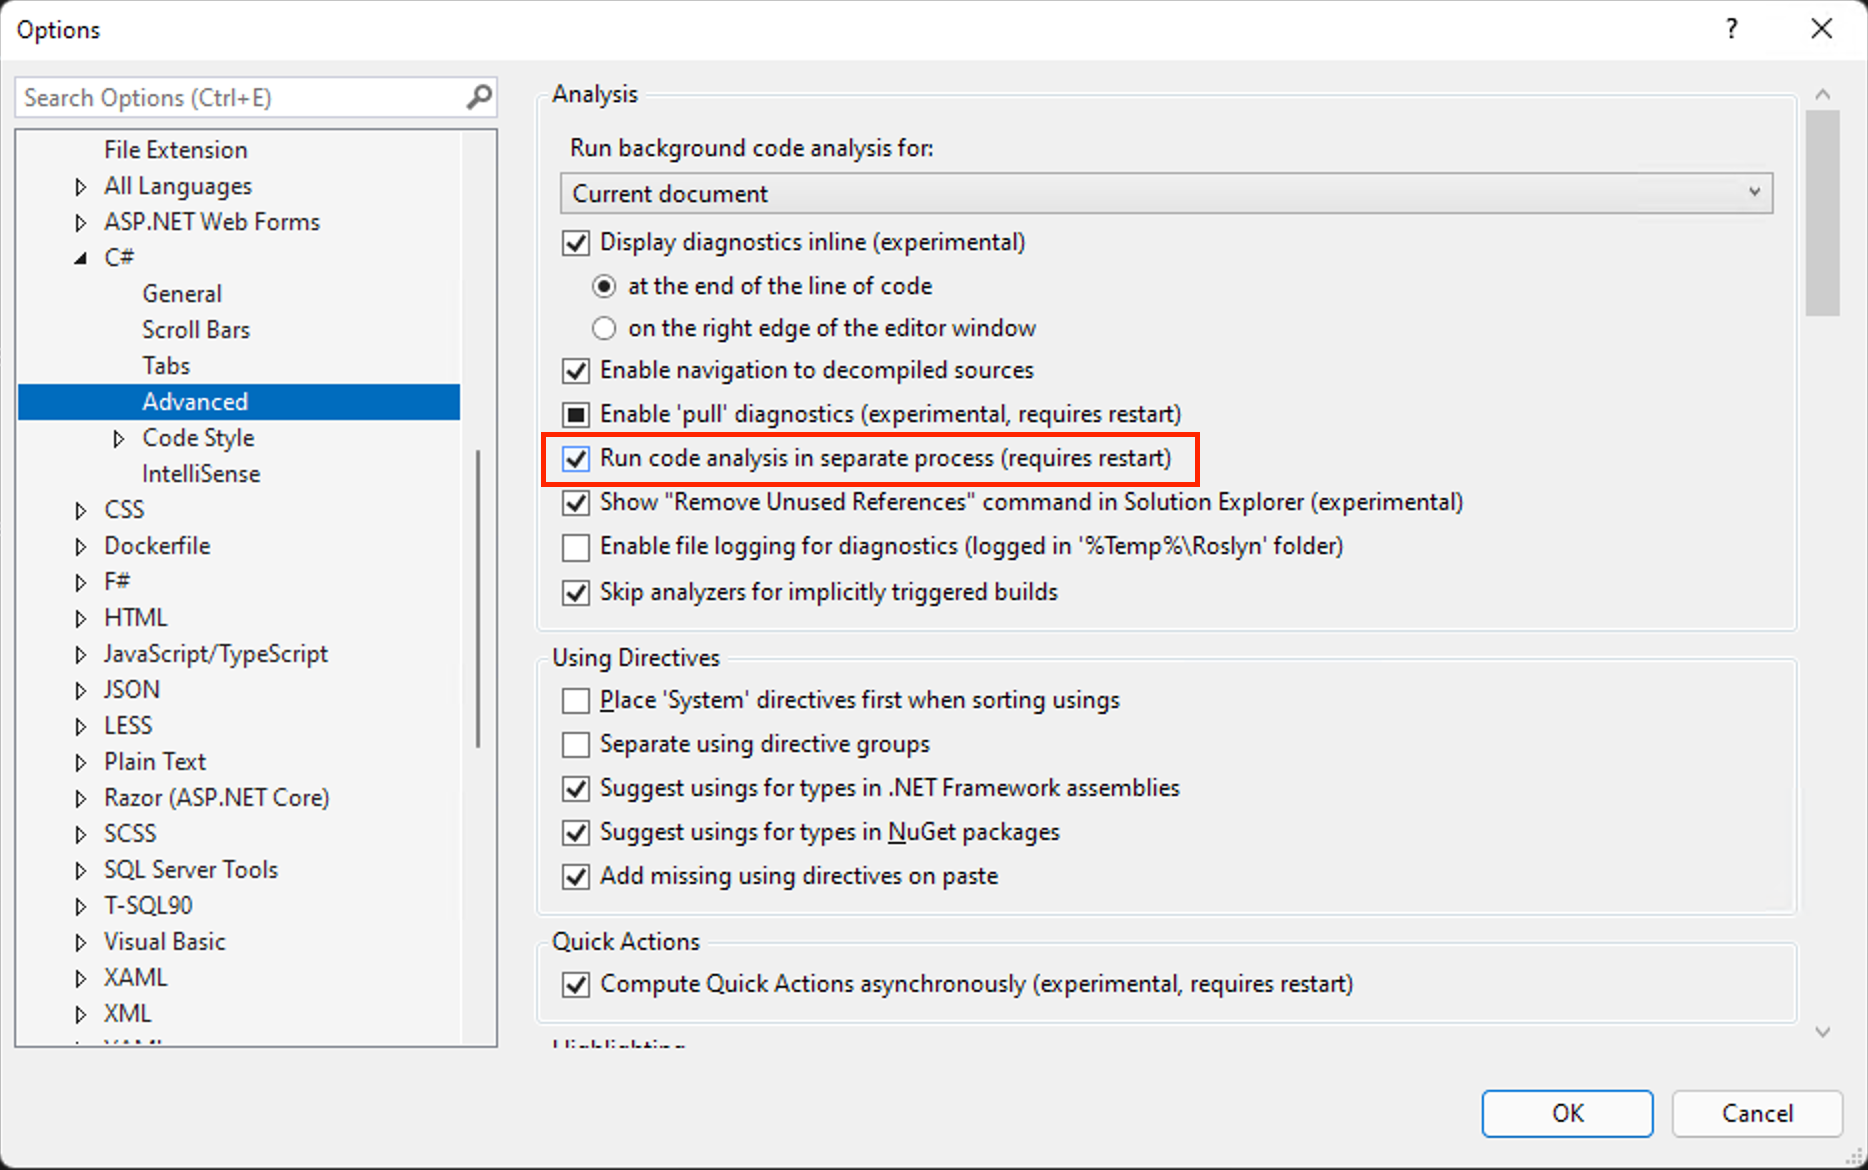Click the OK button
Viewport: 1868px width, 1170px height.
click(1567, 1113)
